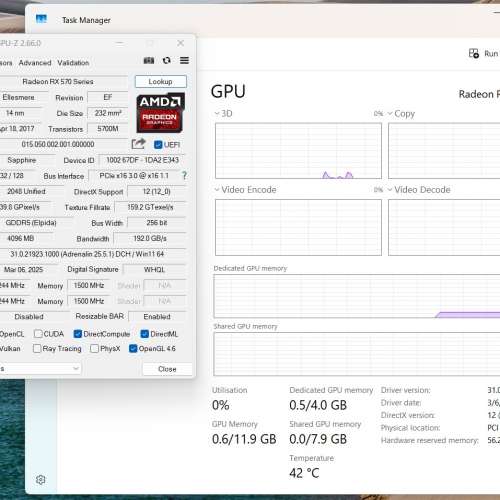Click the Device ID value 1002 67DF
The image size is (500, 500).
(142, 160)
